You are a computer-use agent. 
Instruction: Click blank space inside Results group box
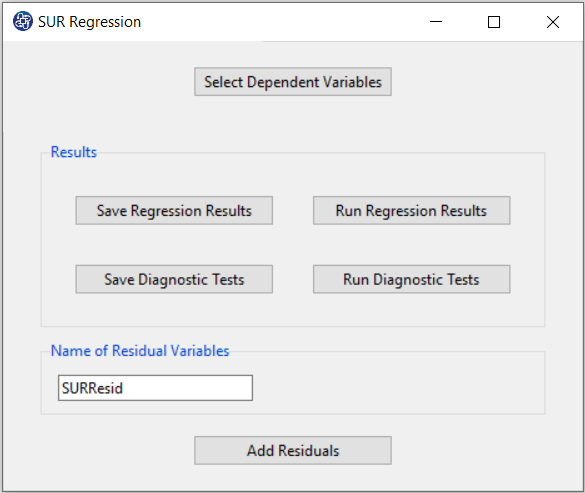(293, 244)
